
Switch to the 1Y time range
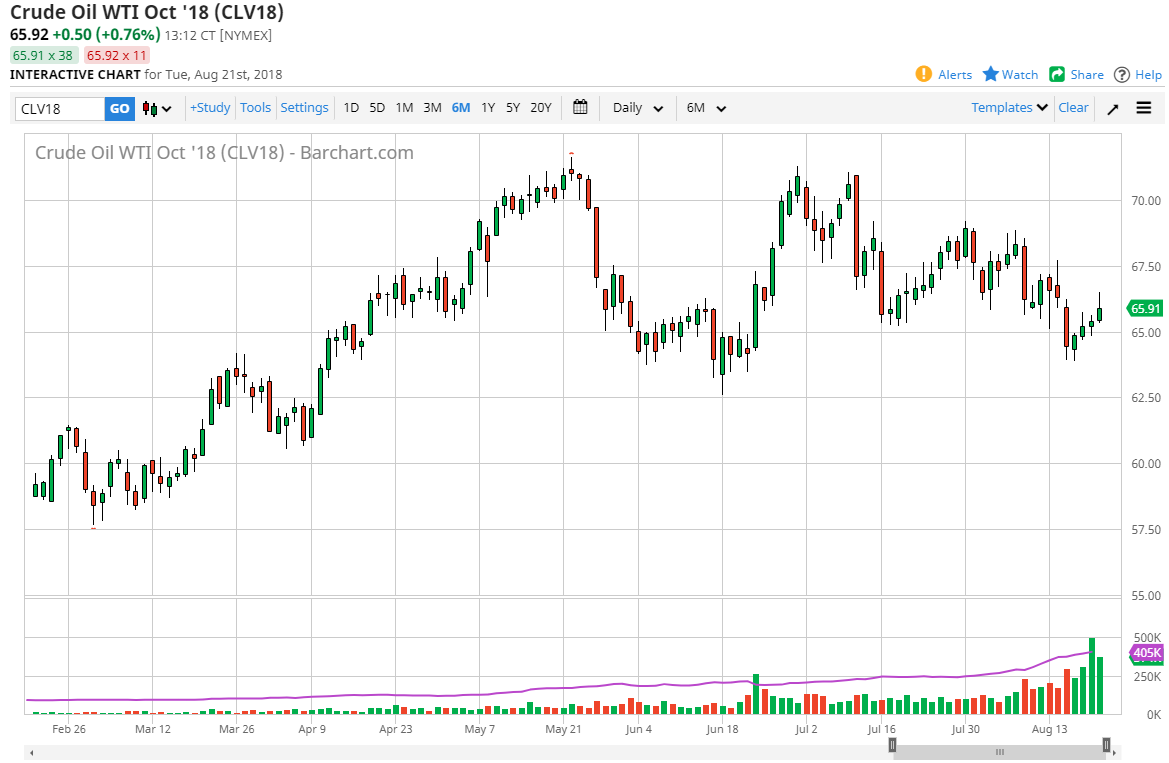coord(488,108)
